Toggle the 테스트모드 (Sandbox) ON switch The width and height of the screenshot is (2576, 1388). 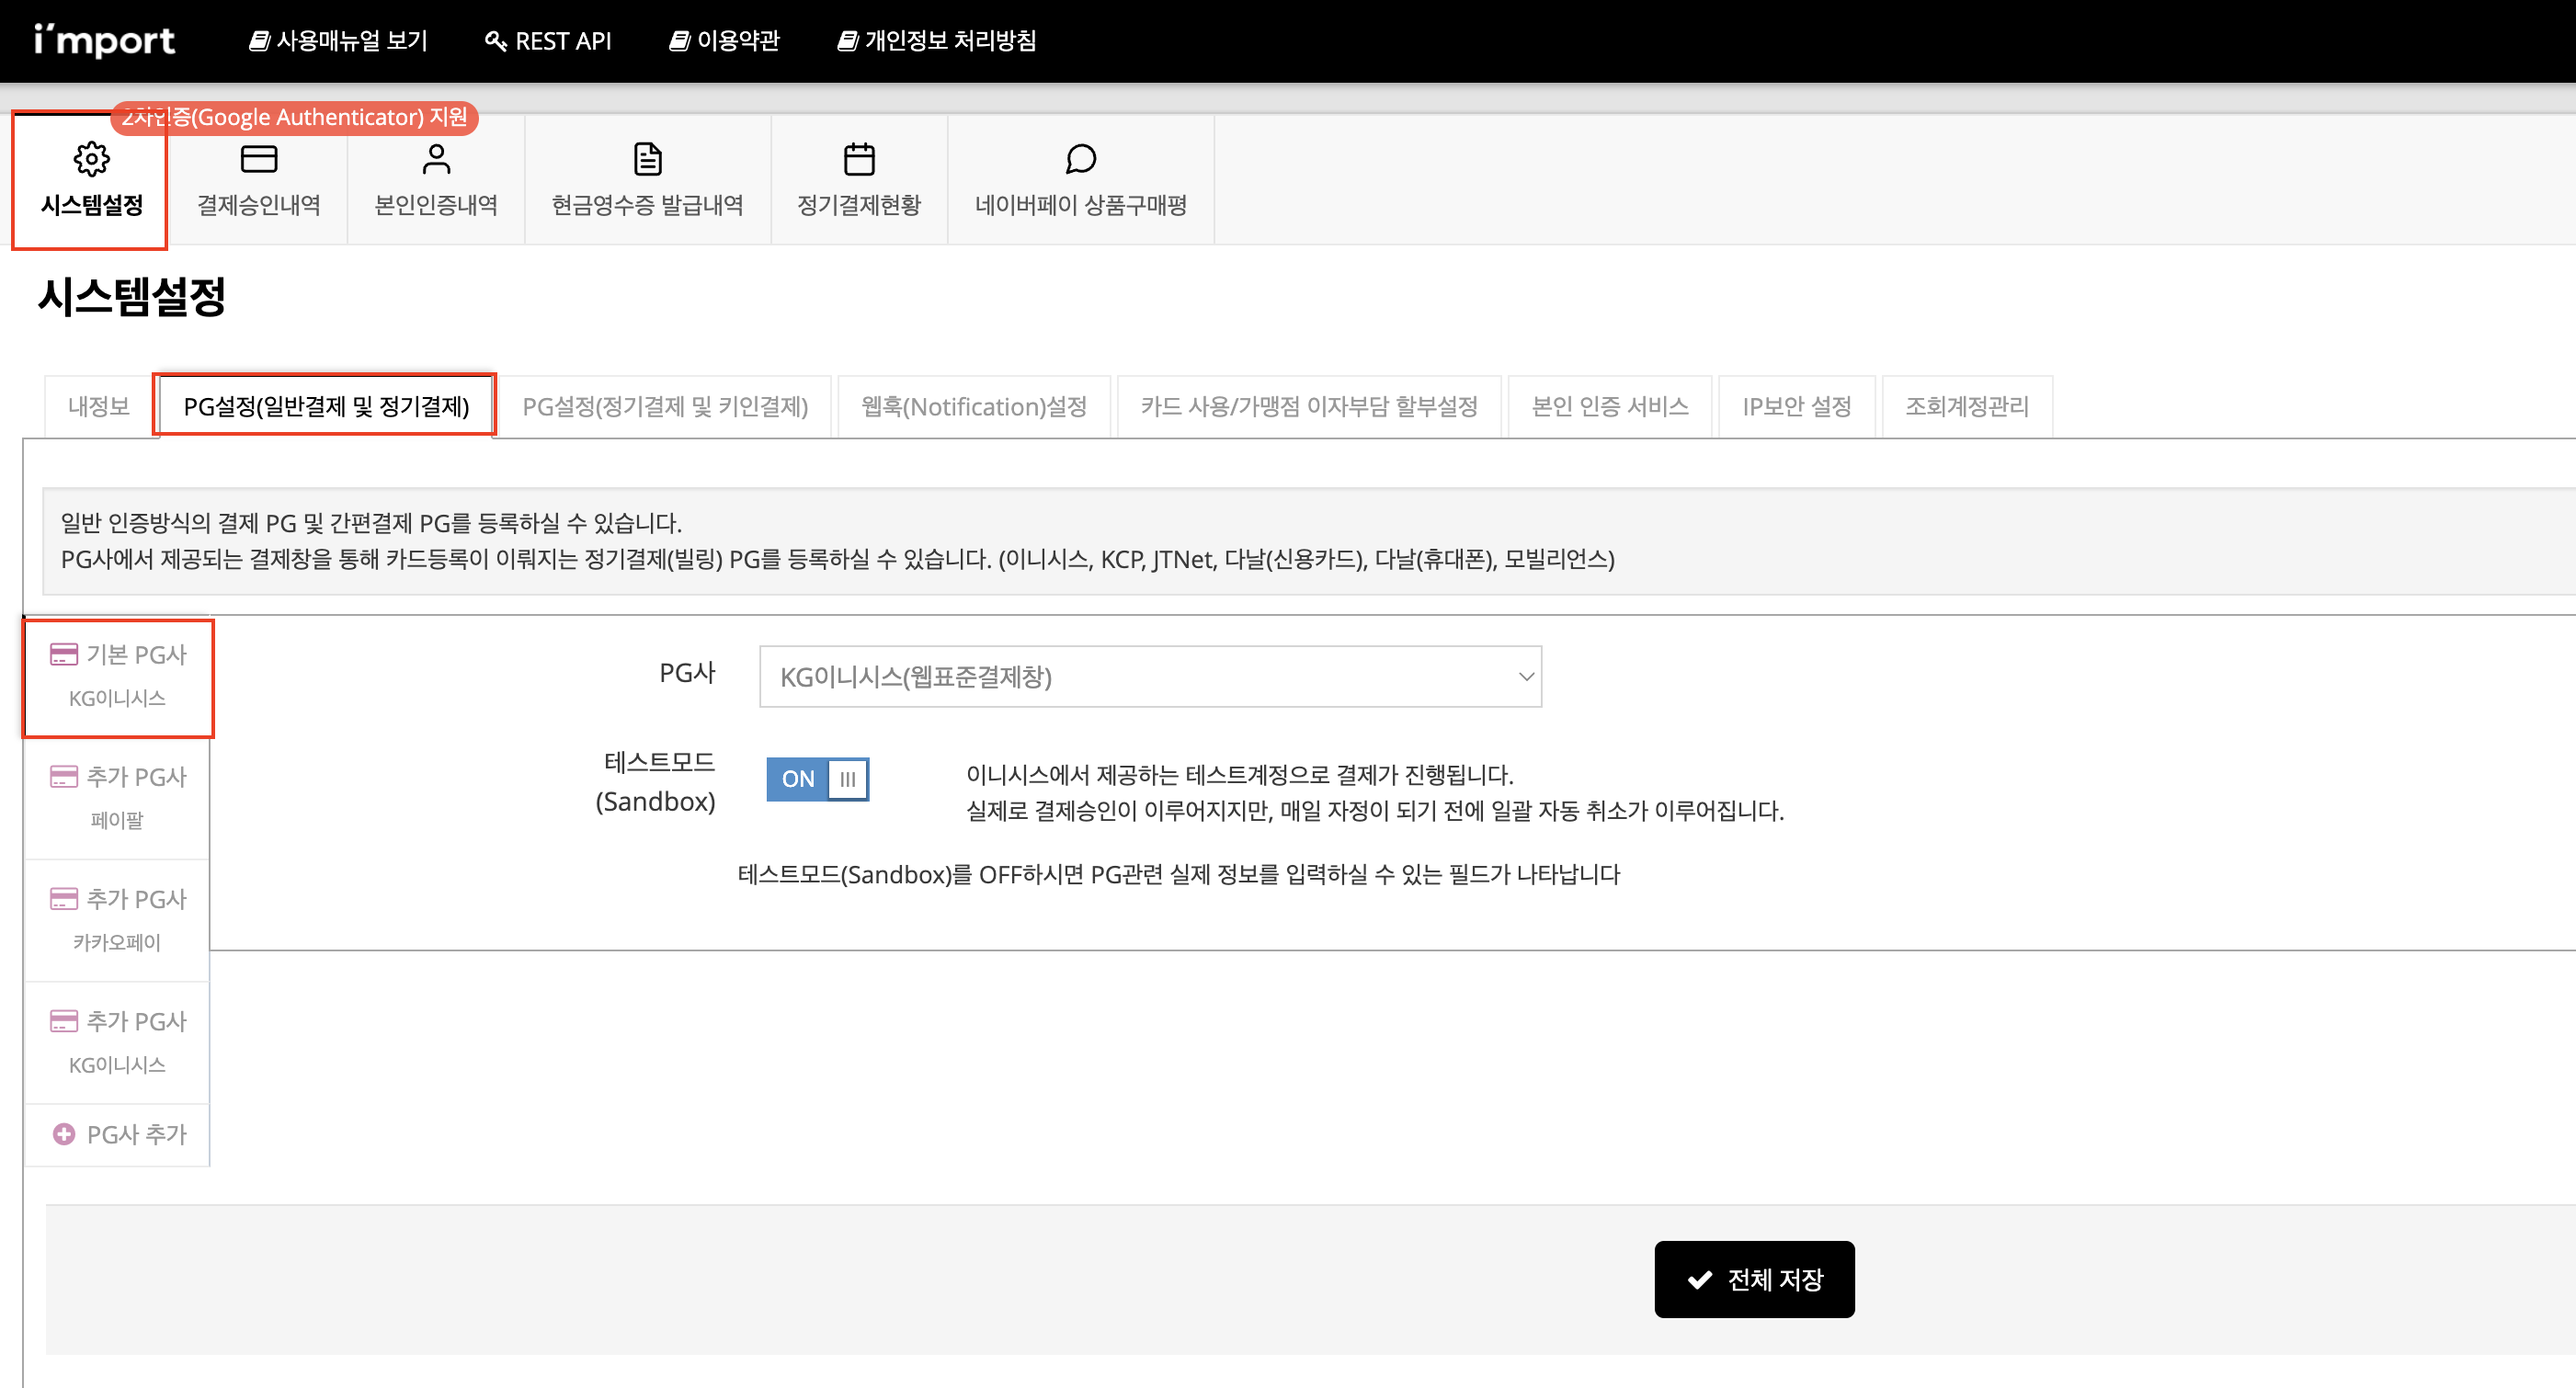coord(818,779)
